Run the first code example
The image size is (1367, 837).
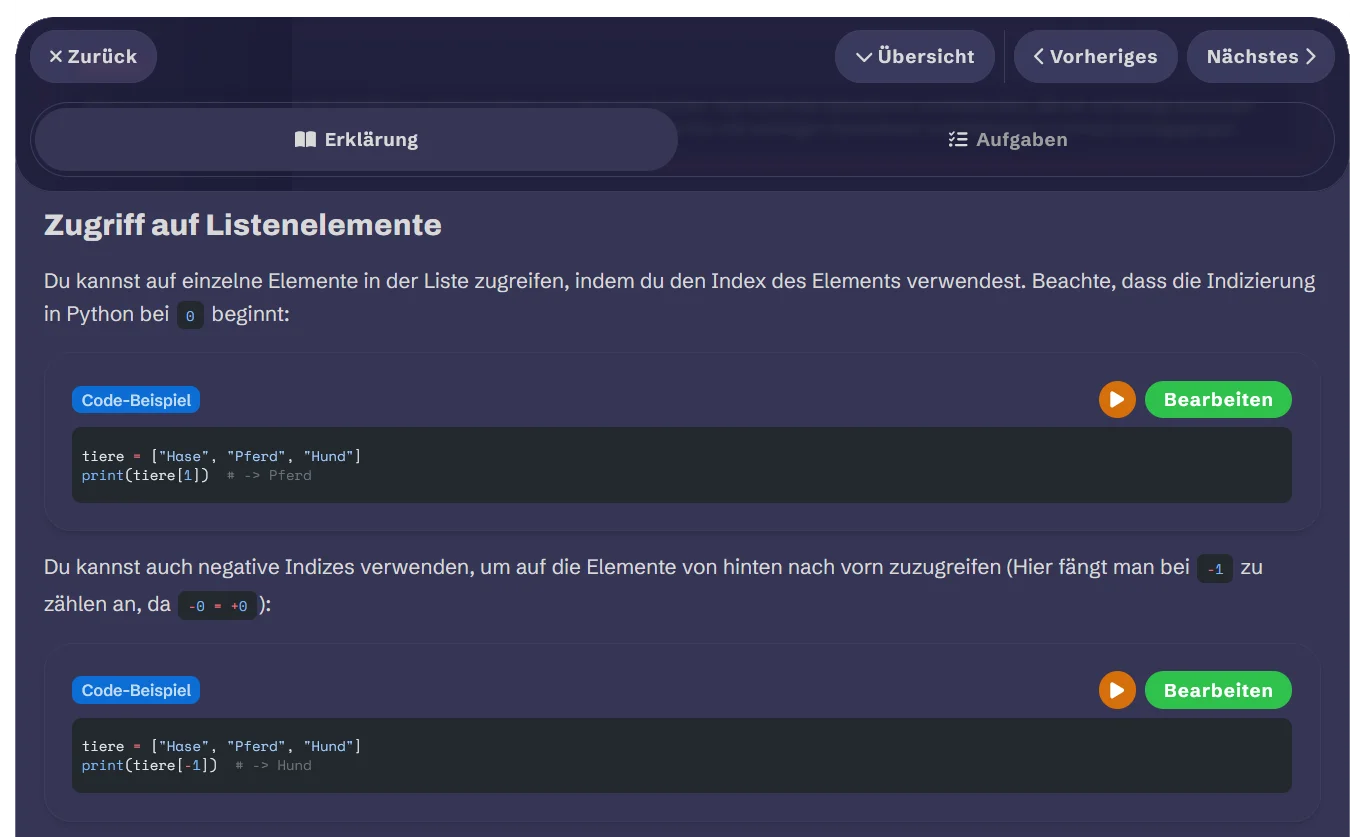coord(1117,400)
